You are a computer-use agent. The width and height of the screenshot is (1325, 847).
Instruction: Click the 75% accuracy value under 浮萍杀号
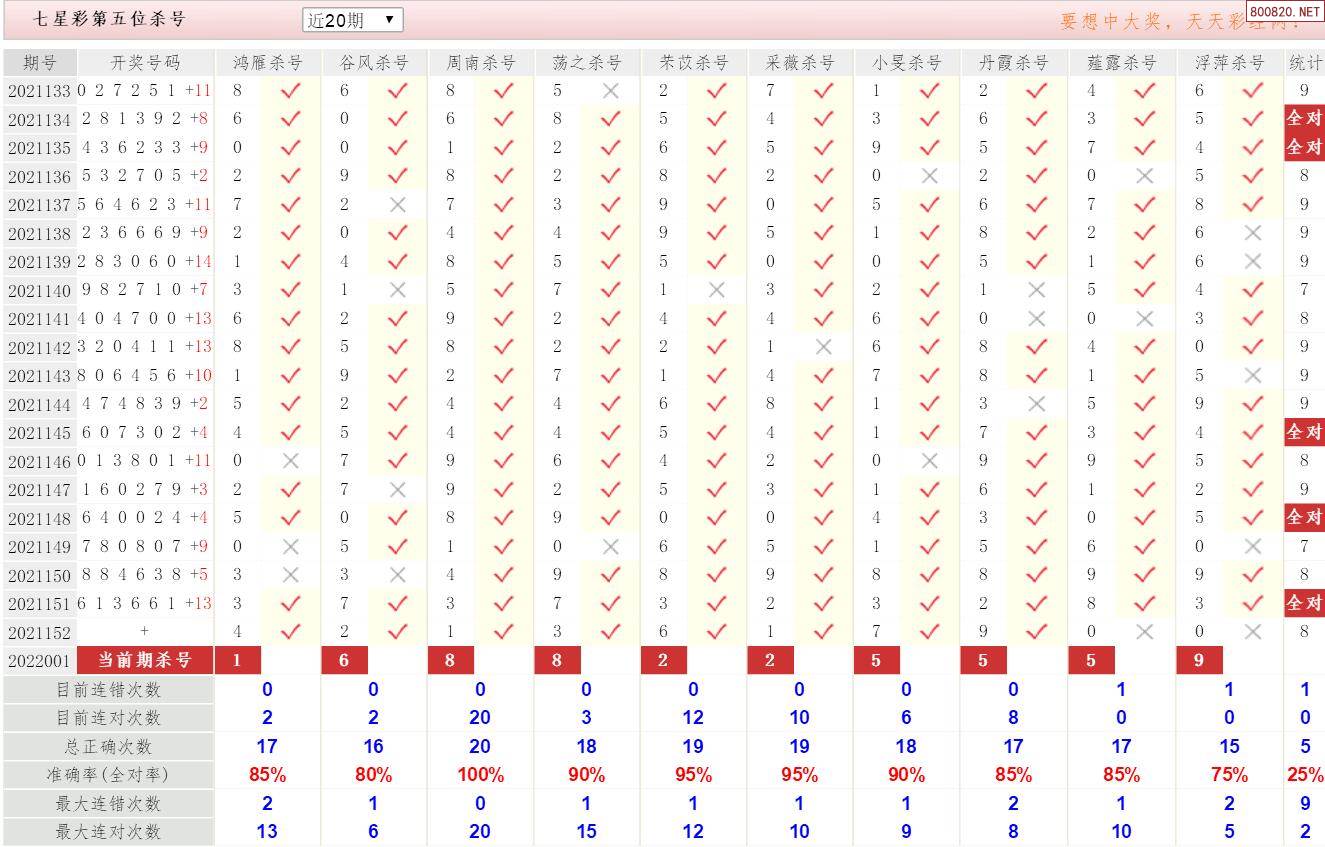1229,775
